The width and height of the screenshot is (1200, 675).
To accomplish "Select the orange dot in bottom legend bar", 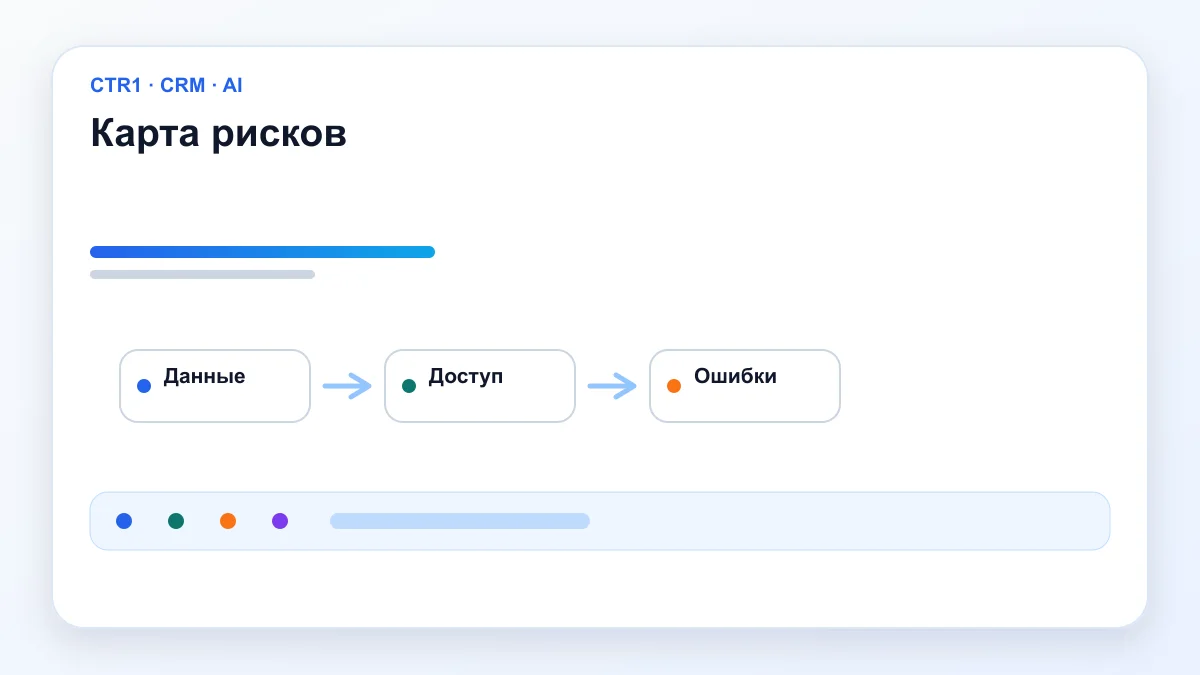I will 228,521.
